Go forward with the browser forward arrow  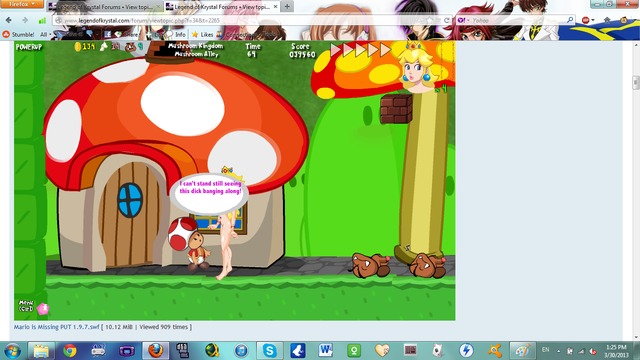click(x=25, y=20)
